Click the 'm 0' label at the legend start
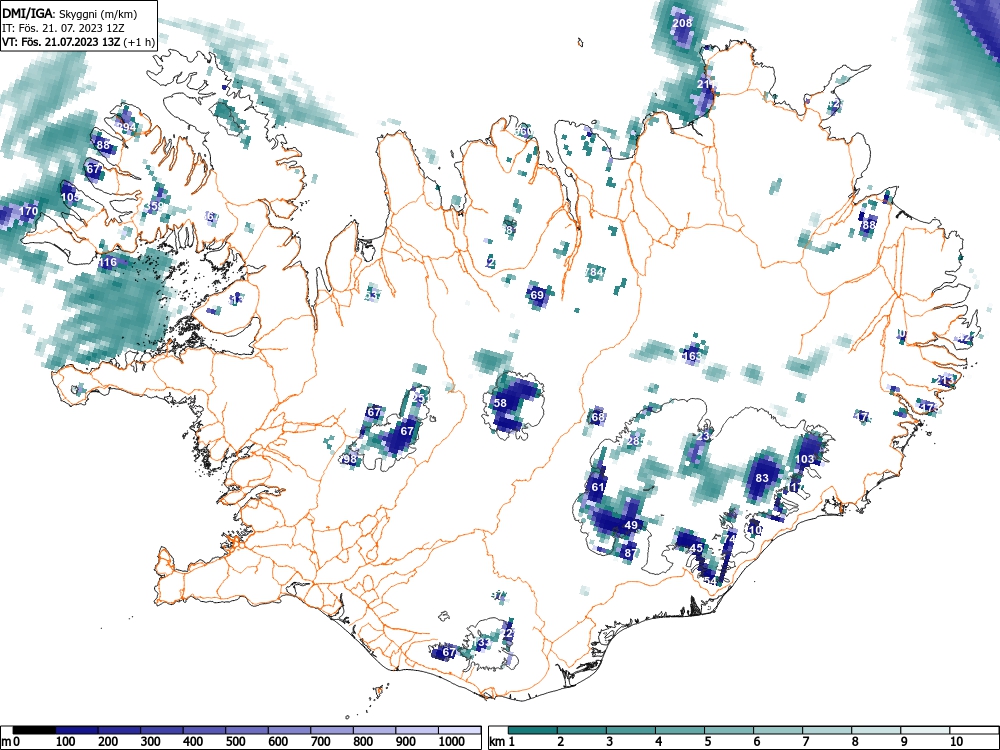 pos(11,742)
